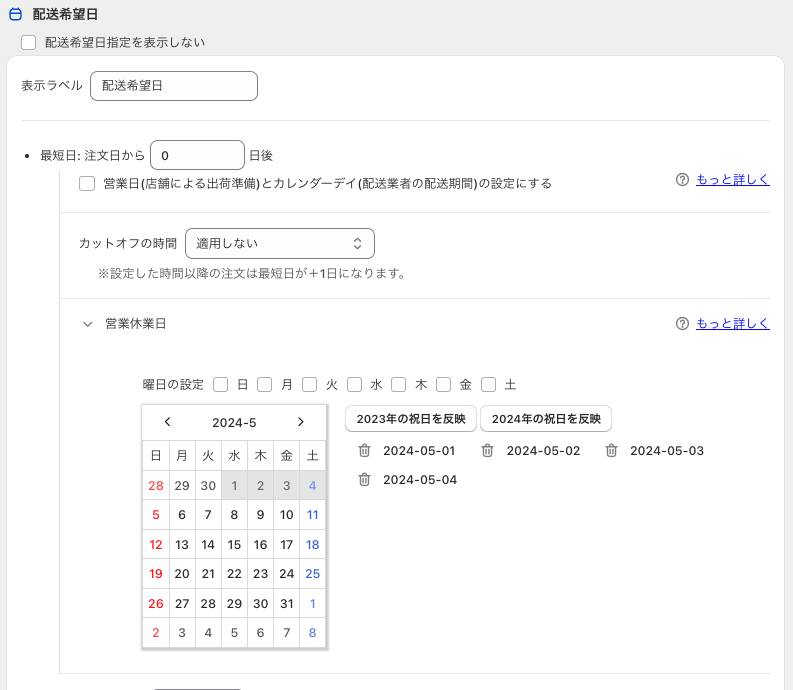The image size is (793, 690).
Task: Select Sunday May 19 on calendar
Action: point(156,574)
